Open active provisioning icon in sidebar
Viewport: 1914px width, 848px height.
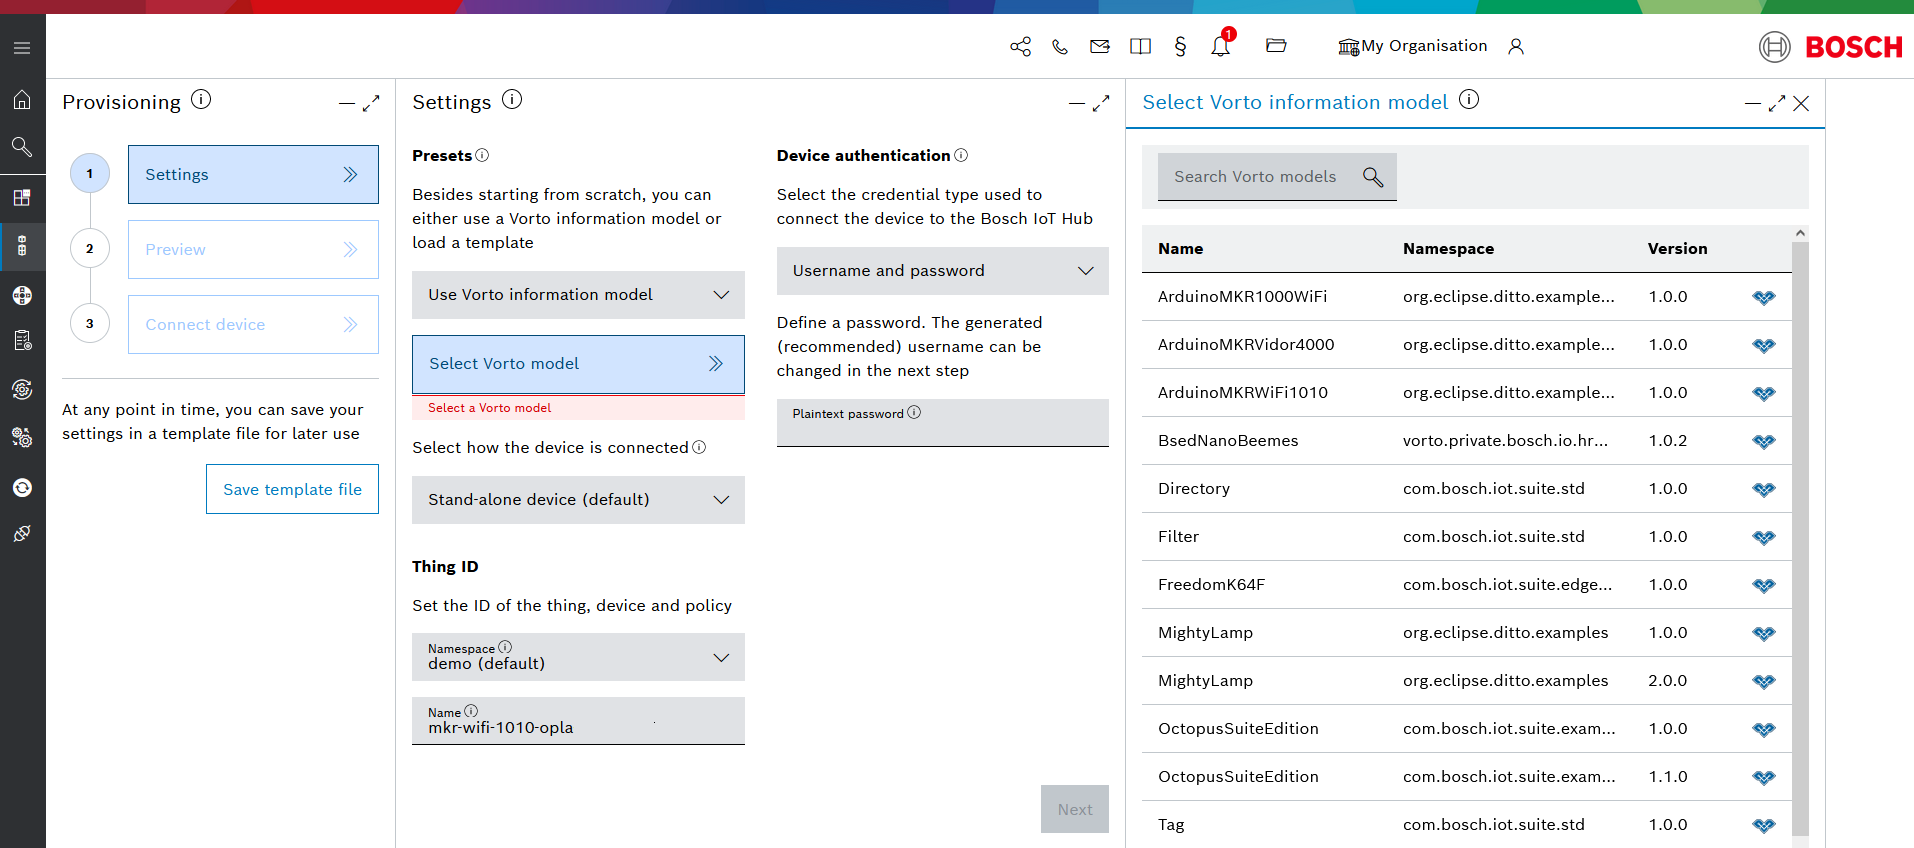[x=22, y=246]
